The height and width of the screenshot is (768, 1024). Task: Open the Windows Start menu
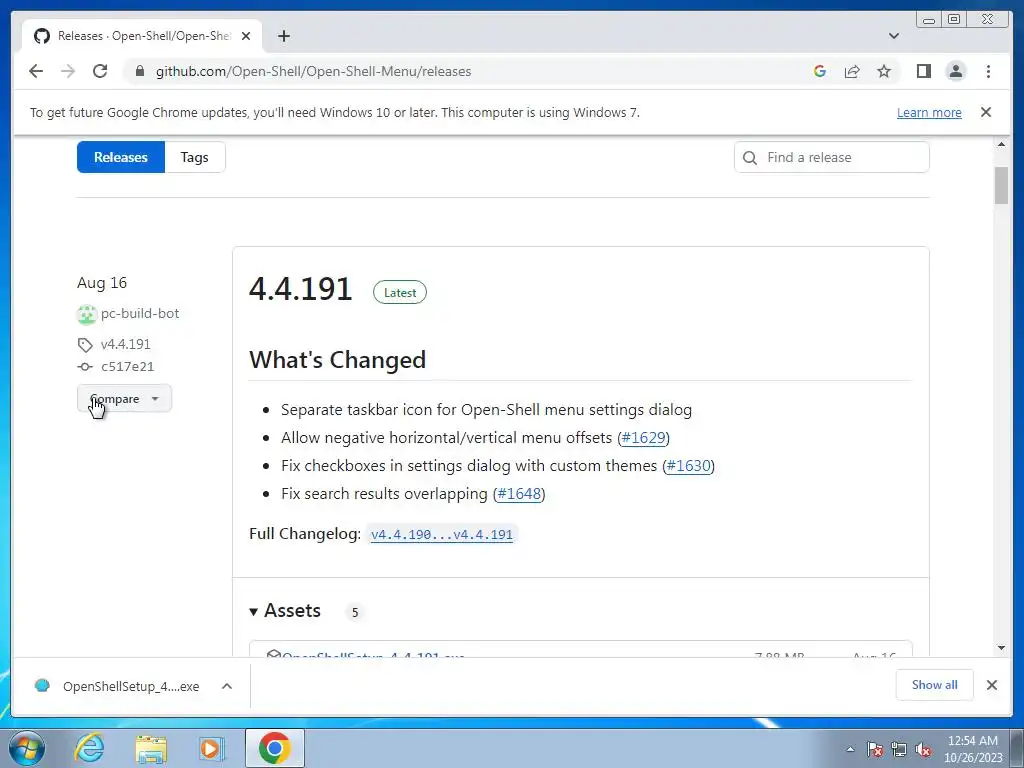(27, 748)
